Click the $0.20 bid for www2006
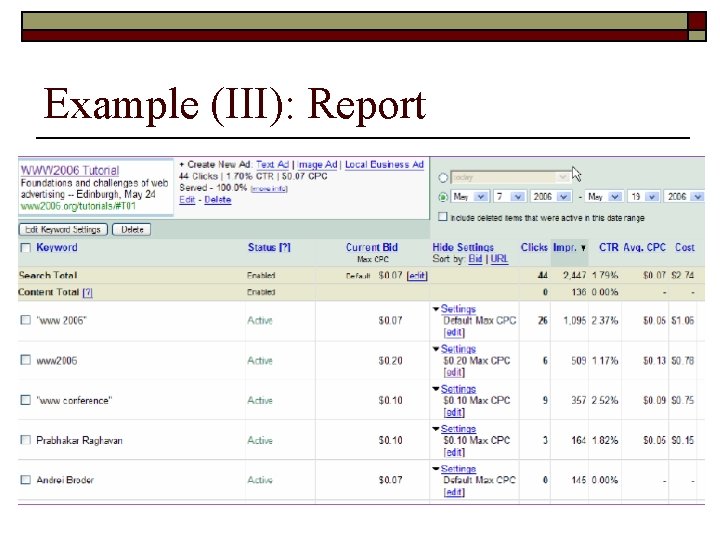Image resolution: width=720 pixels, height=540 pixels. 390,360
